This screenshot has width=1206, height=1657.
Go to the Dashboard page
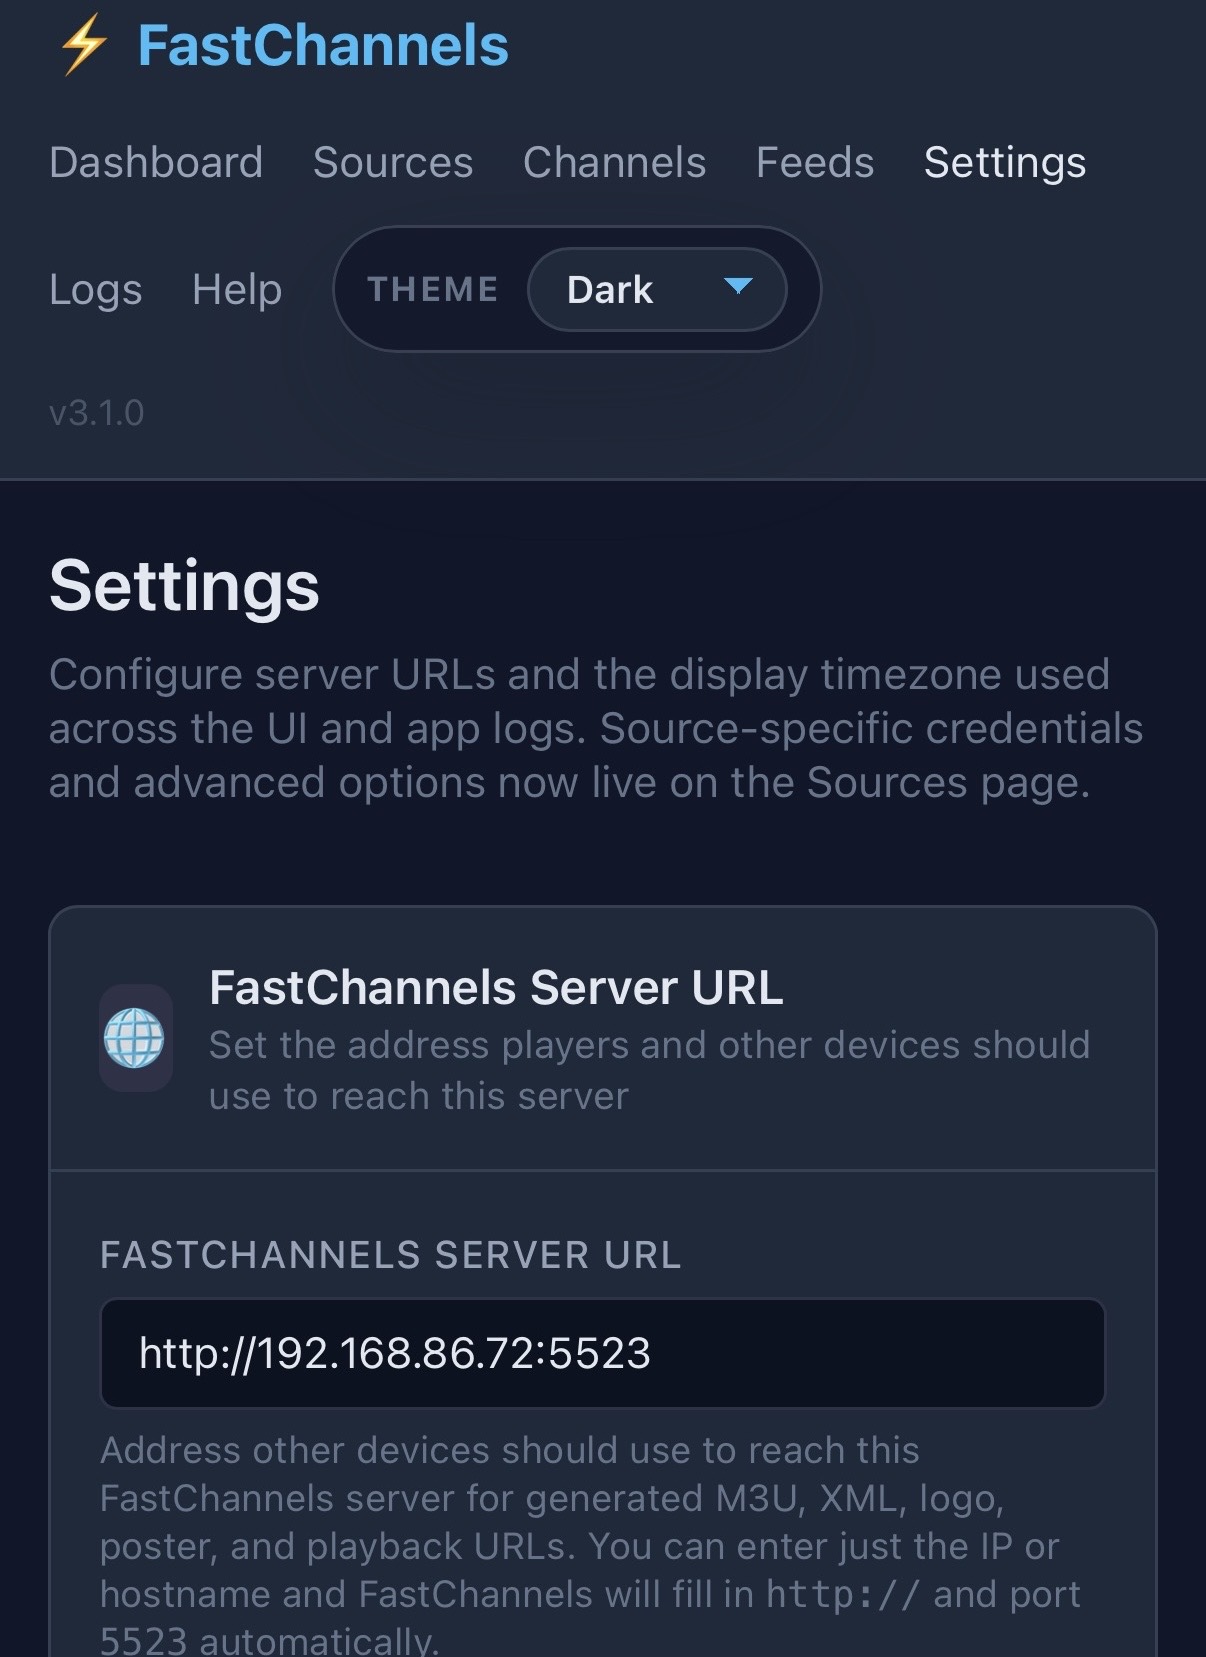[x=156, y=162]
